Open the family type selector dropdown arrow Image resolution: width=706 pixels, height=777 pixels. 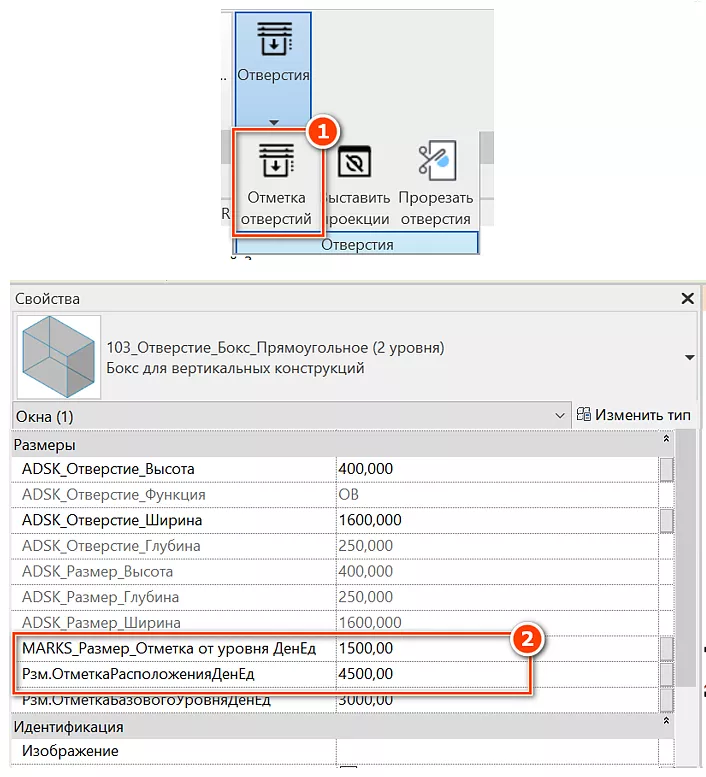pos(688,358)
